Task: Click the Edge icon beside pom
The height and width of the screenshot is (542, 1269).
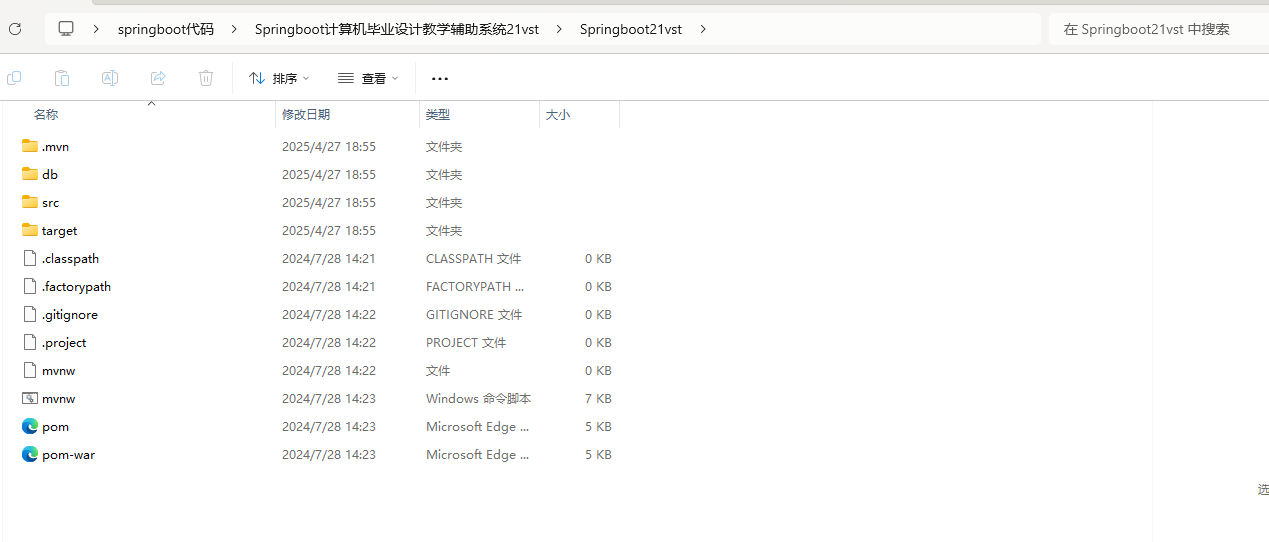Action: pyautogui.click(x=30, y=426)
